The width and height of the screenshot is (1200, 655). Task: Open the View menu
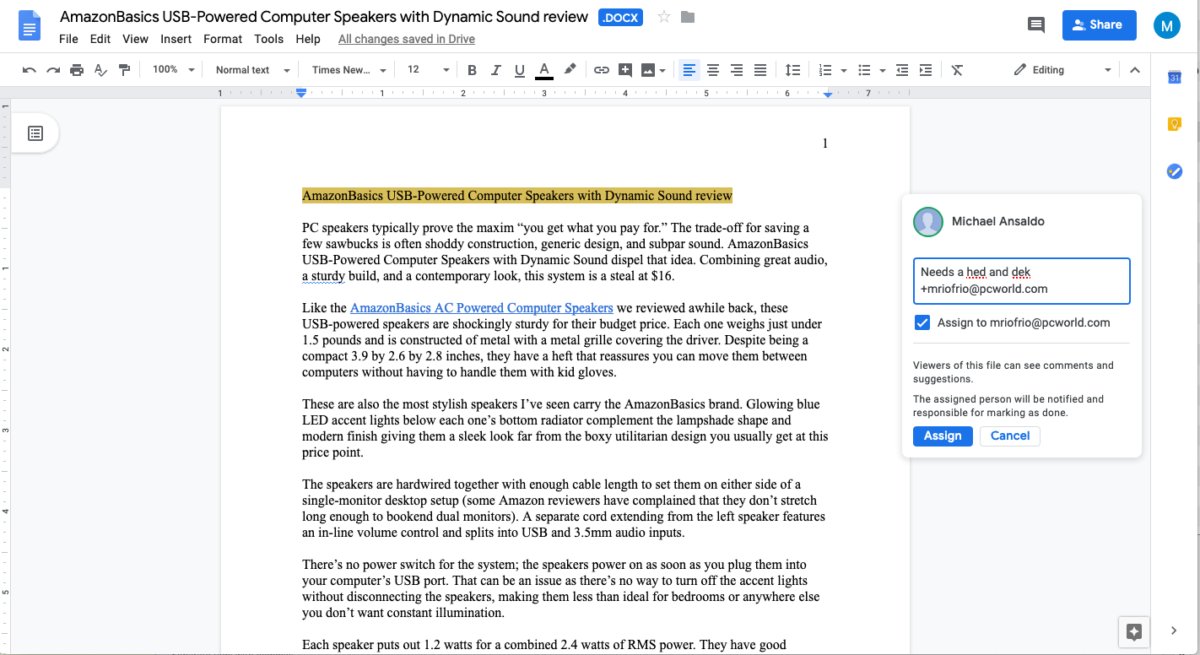(x=135, y=39)
